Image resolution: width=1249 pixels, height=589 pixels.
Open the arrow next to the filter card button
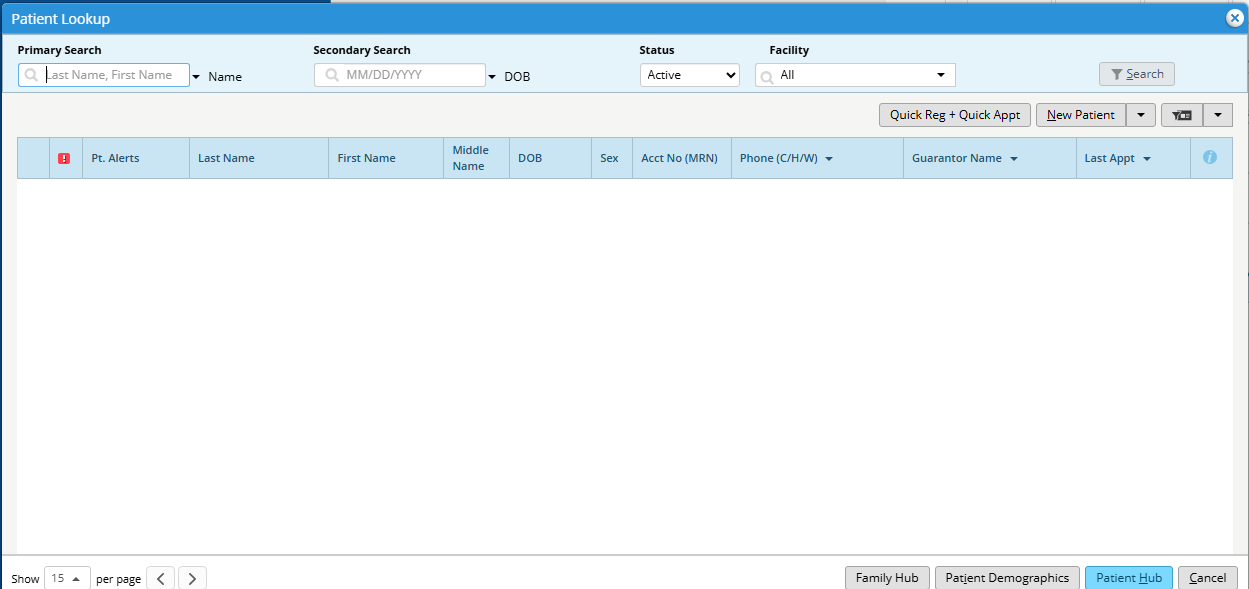coord(1218,115)
